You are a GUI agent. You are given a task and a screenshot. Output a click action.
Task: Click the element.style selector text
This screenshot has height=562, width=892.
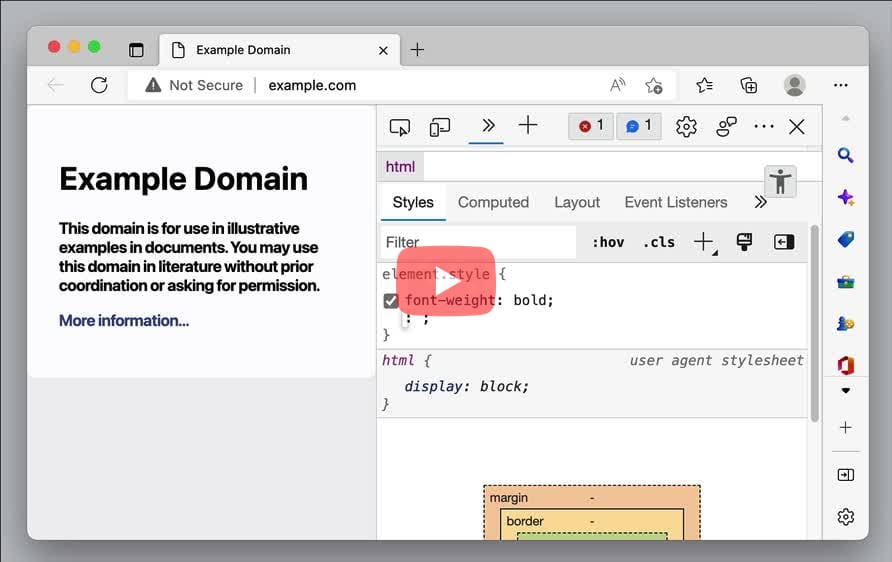coord(436,274)
